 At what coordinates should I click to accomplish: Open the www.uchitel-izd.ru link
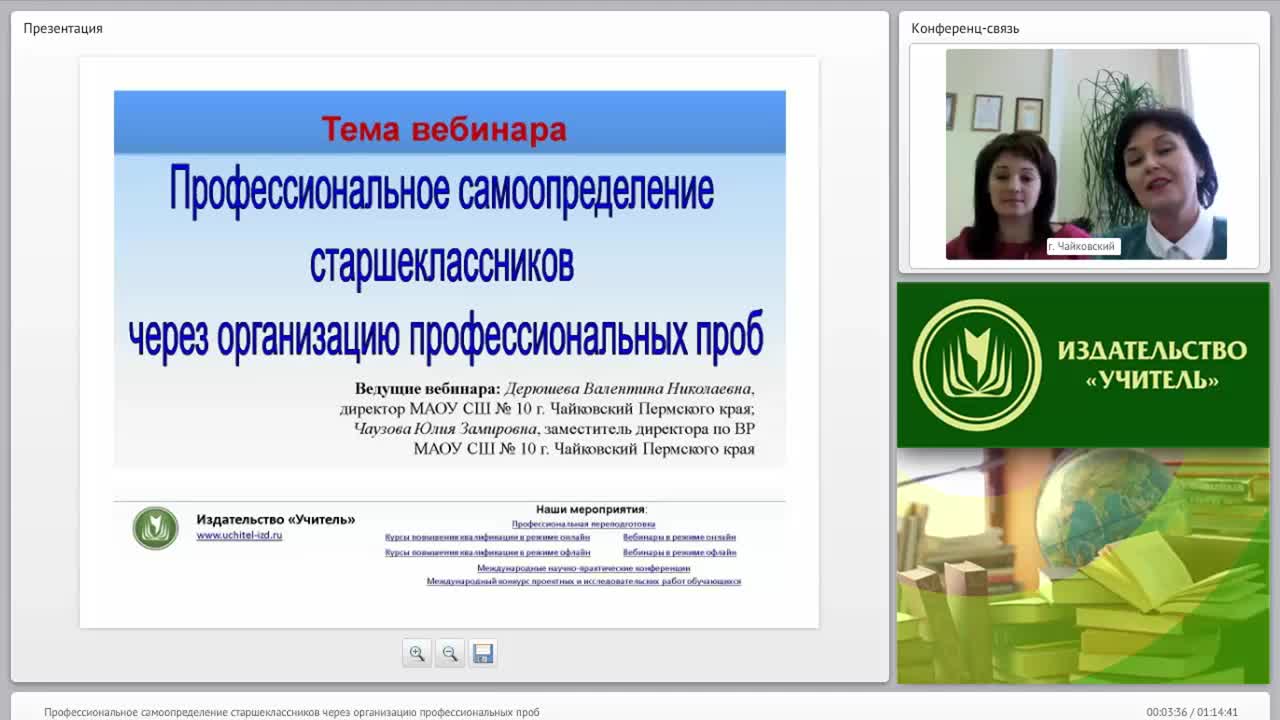(239, 536)
